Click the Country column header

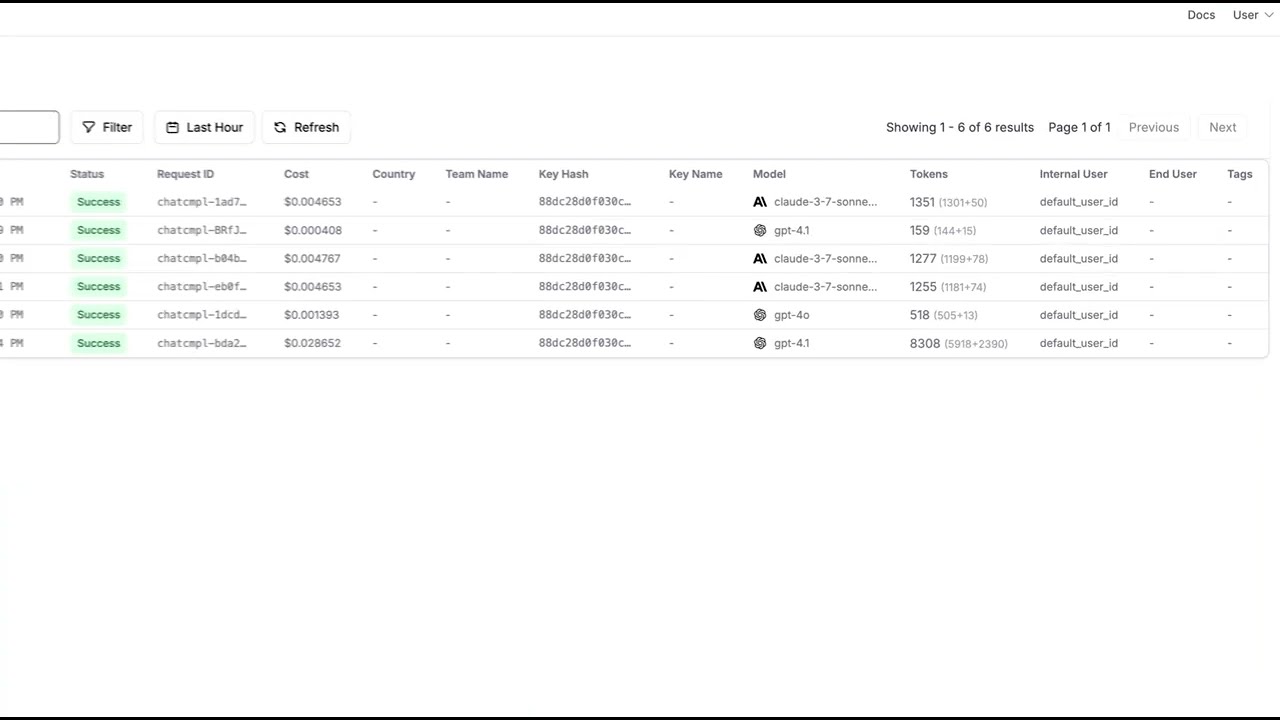point(393,174)
